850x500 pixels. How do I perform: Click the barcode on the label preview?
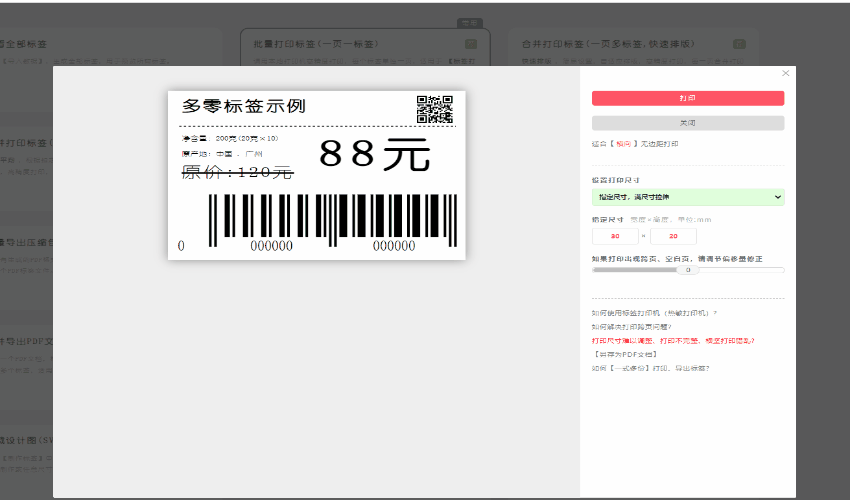coord(333,221)
